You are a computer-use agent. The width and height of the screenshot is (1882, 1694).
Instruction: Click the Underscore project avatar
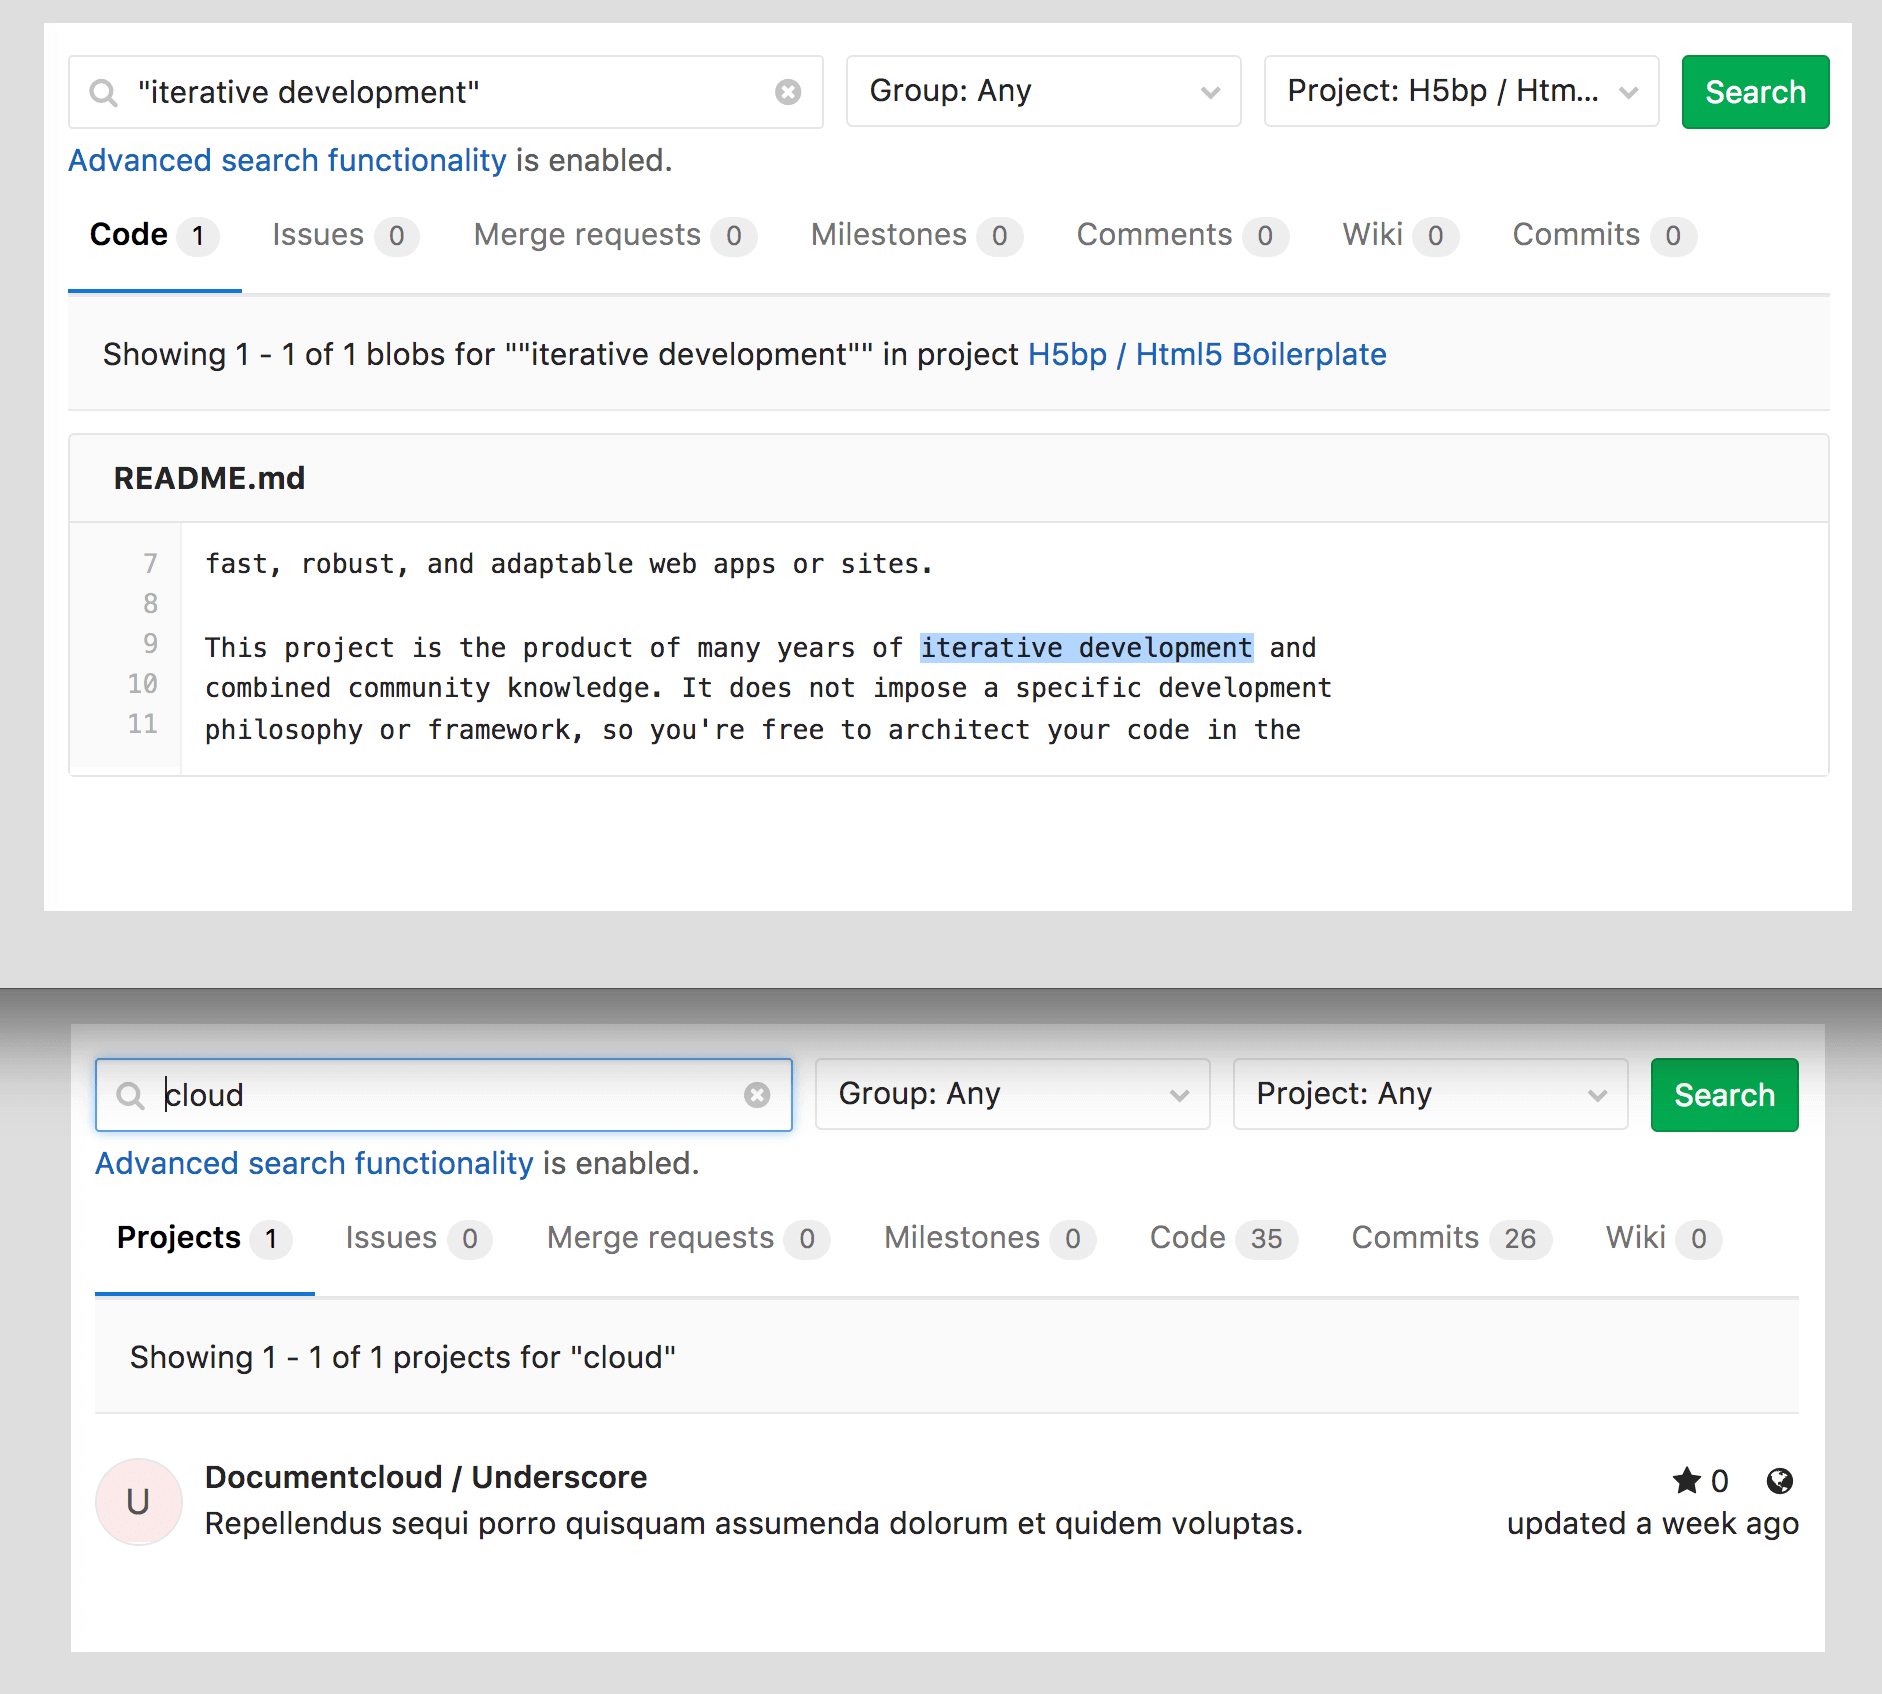[x=138, y=1501]
